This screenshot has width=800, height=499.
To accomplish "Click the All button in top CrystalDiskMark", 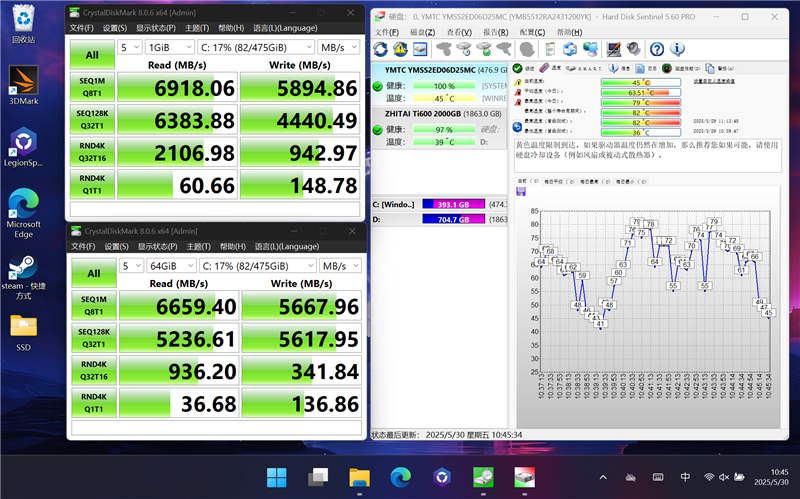I will pyautogui.click(x=93, y=55).
